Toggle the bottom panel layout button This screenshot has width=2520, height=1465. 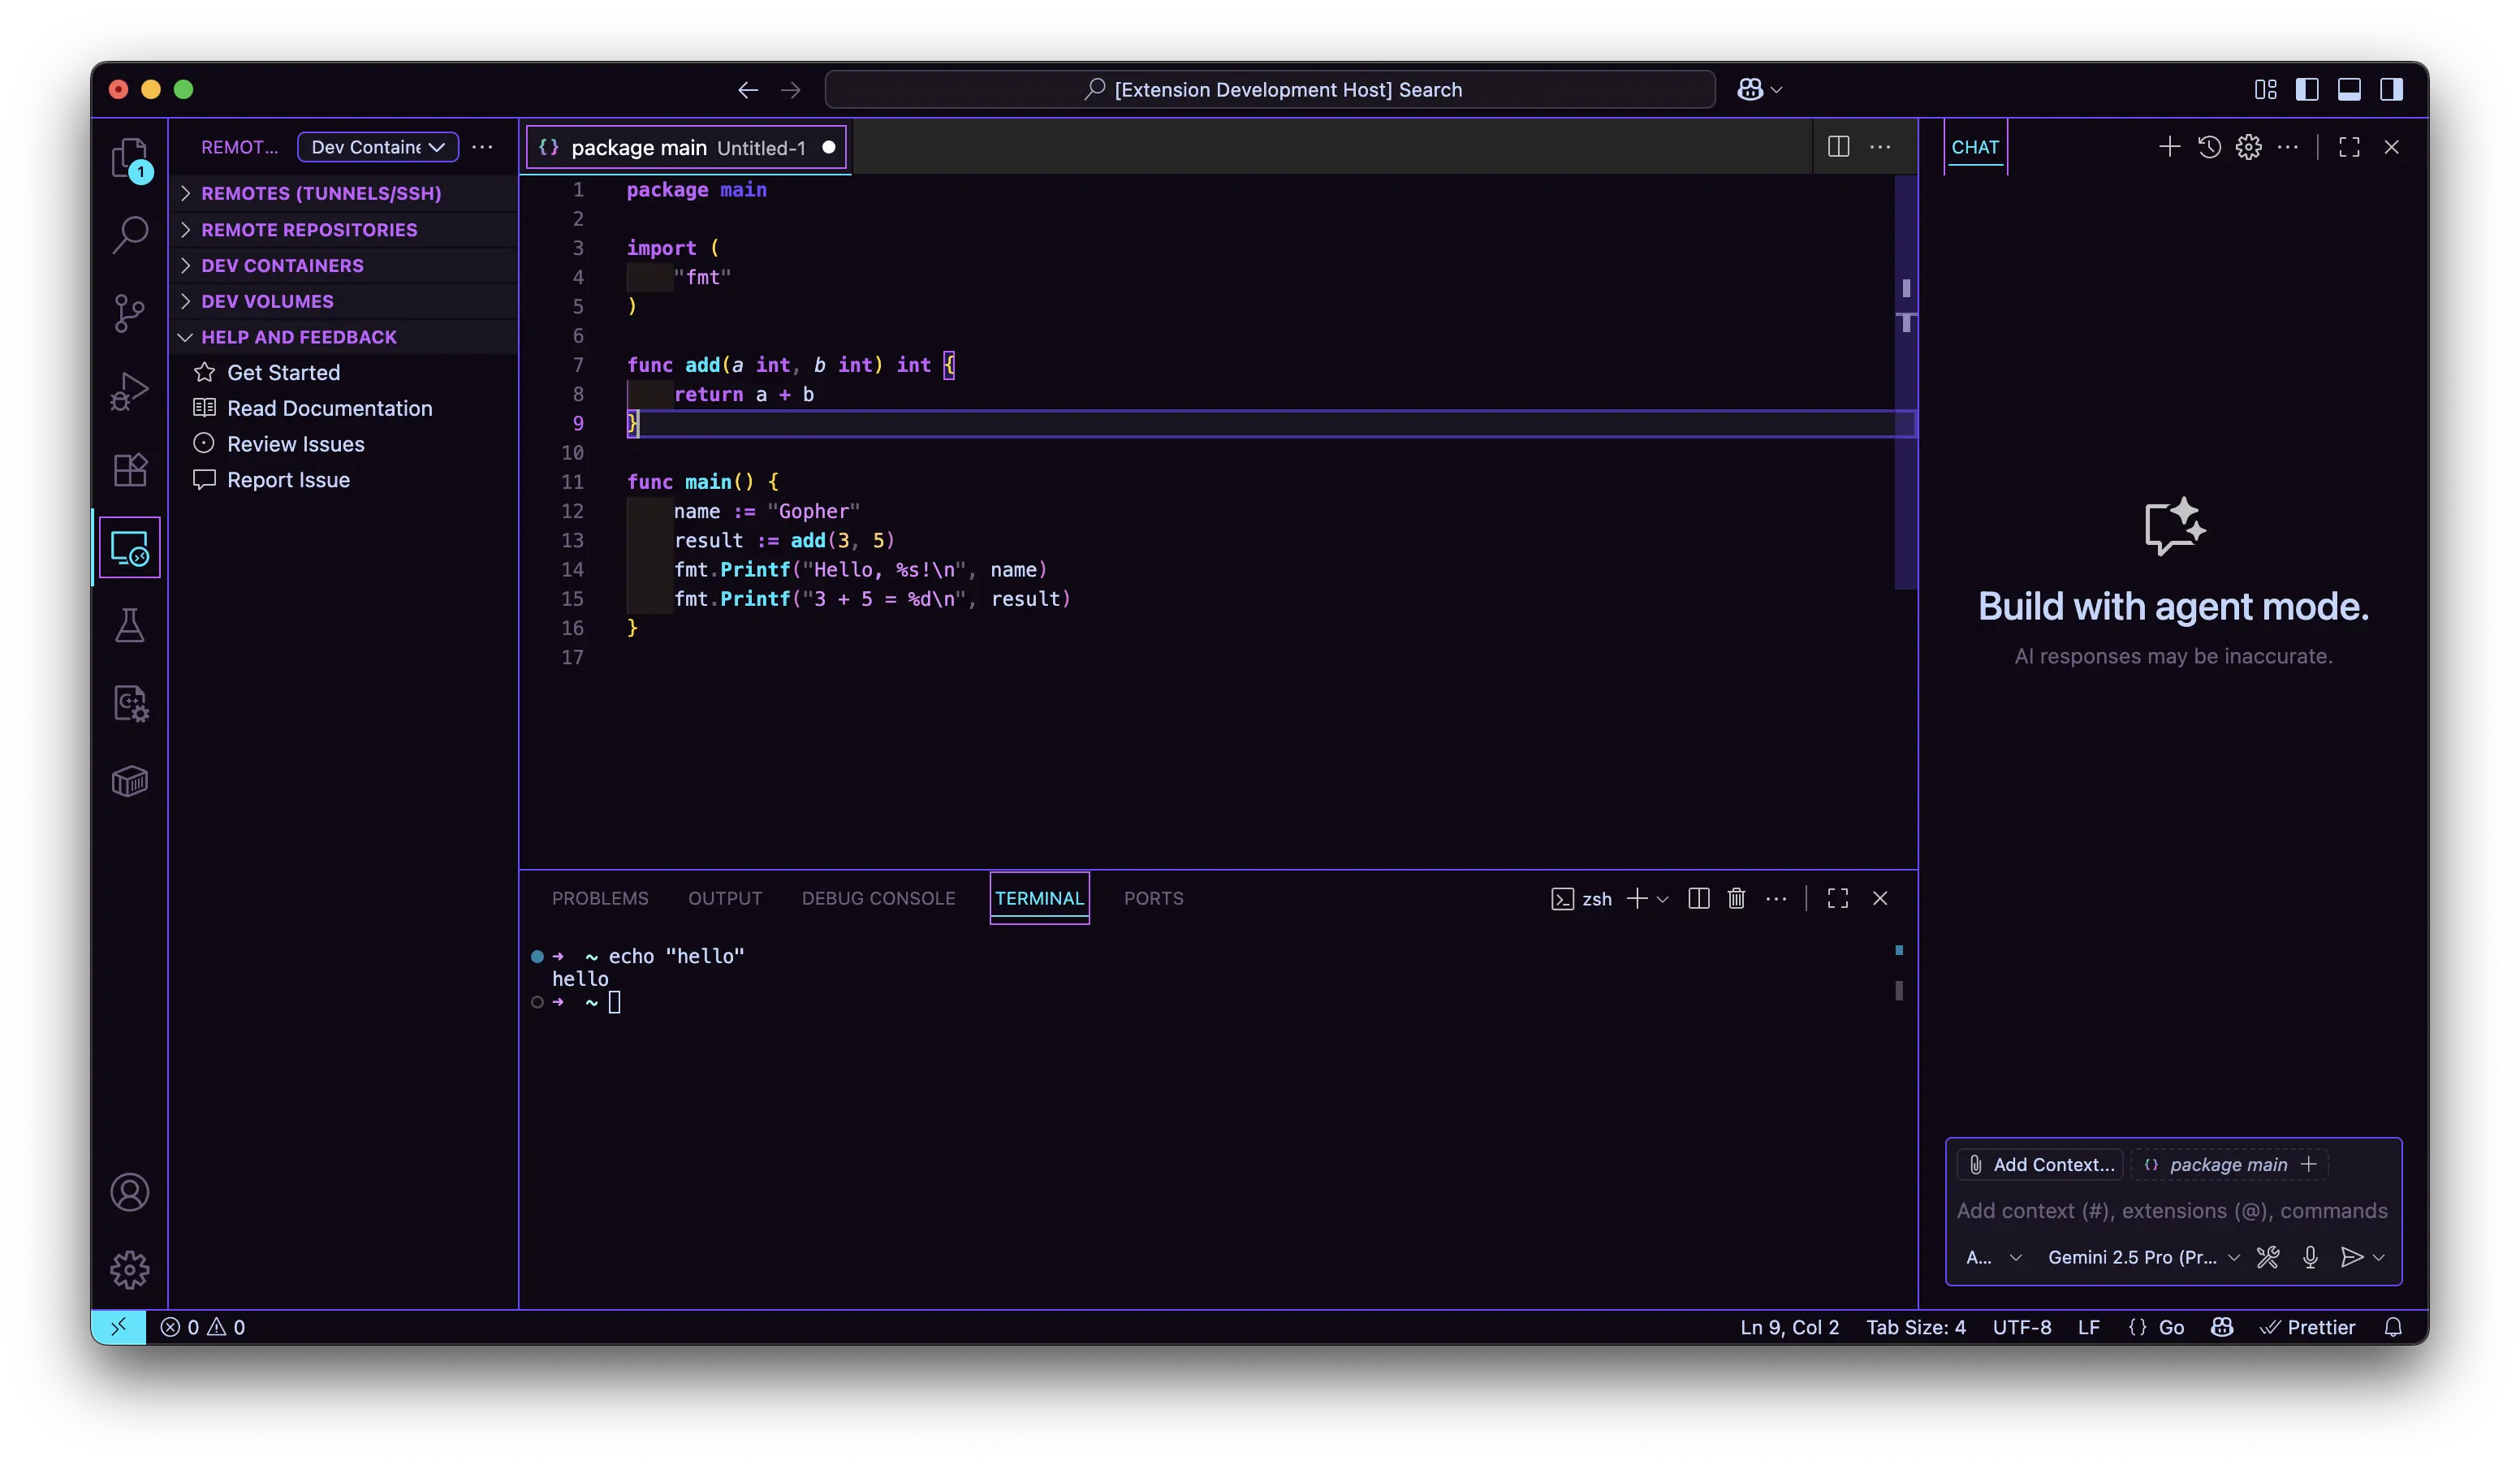tap(2349, 90)
